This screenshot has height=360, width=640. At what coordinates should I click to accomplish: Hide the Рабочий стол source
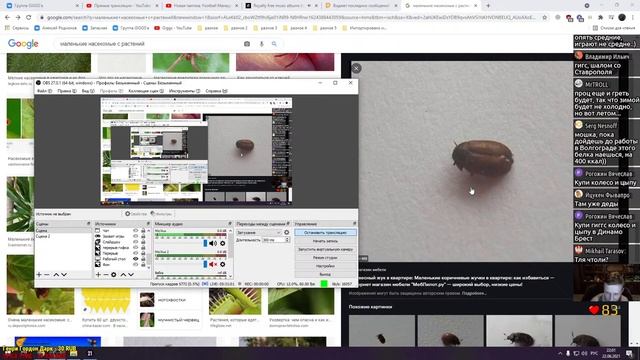136,259
